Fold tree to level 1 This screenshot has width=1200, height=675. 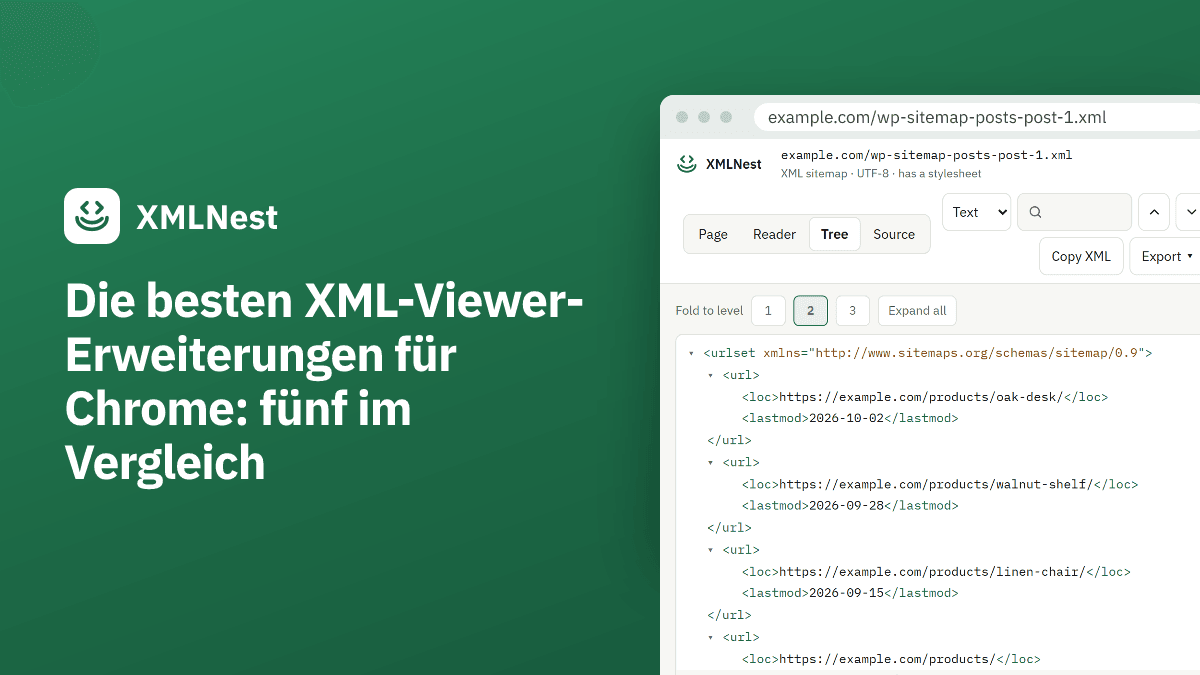pyautogui.click(x=768, y=311)
